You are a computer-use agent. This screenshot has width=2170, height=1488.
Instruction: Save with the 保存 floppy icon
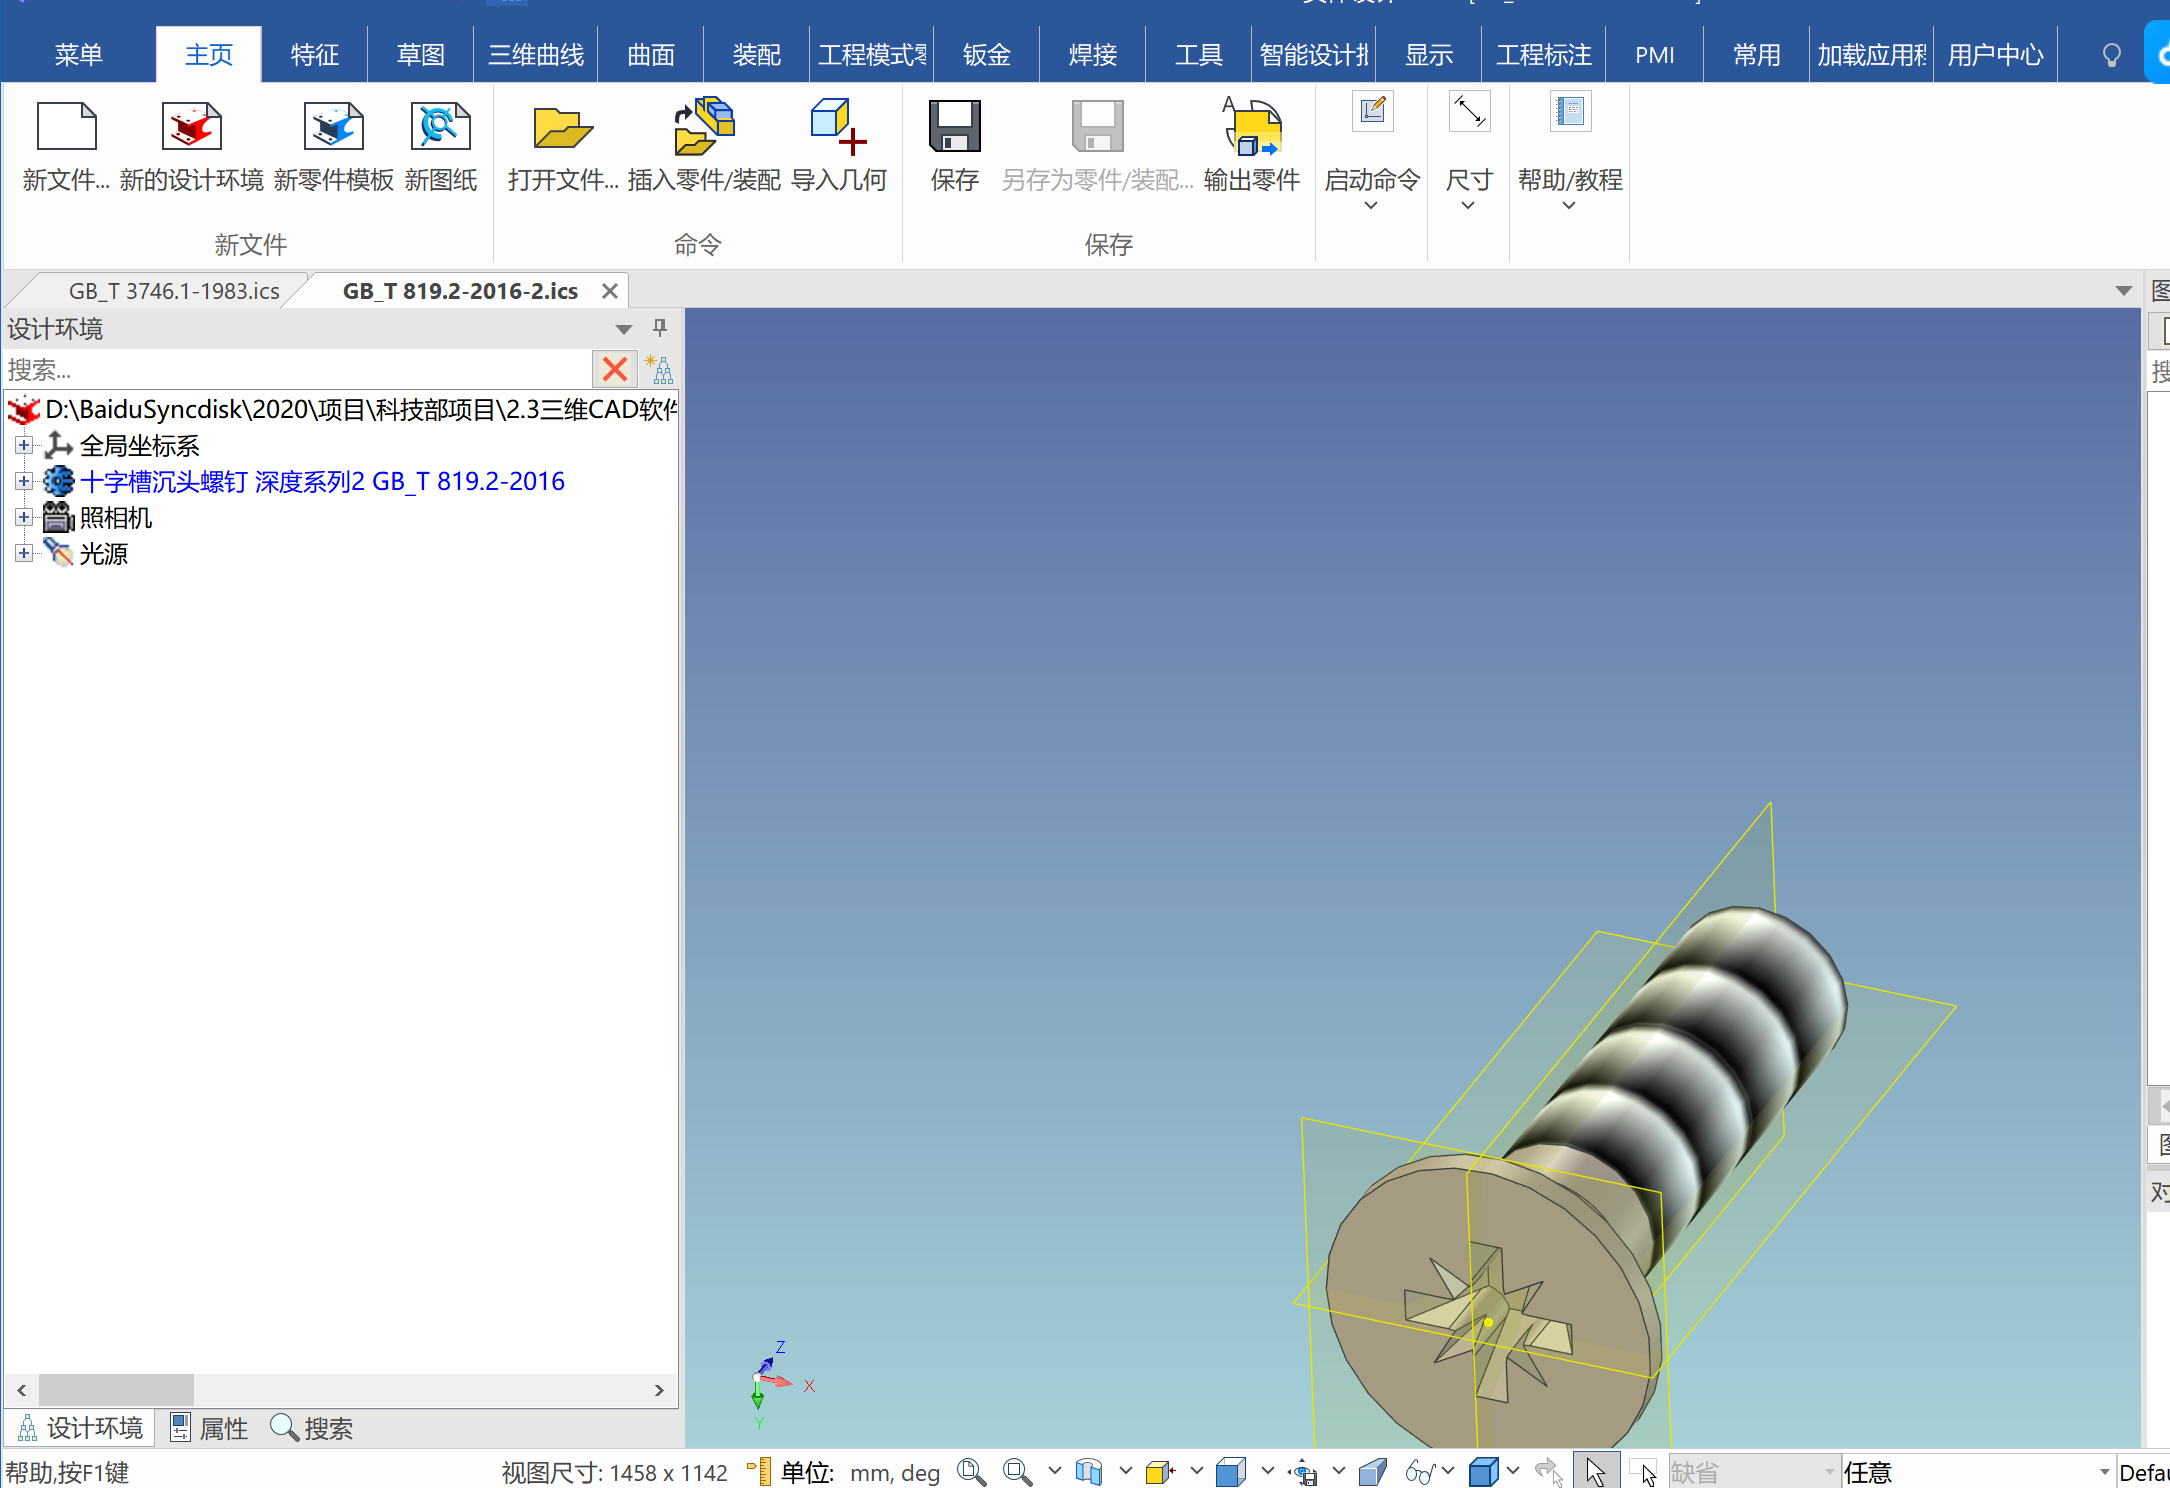(955, 127)
